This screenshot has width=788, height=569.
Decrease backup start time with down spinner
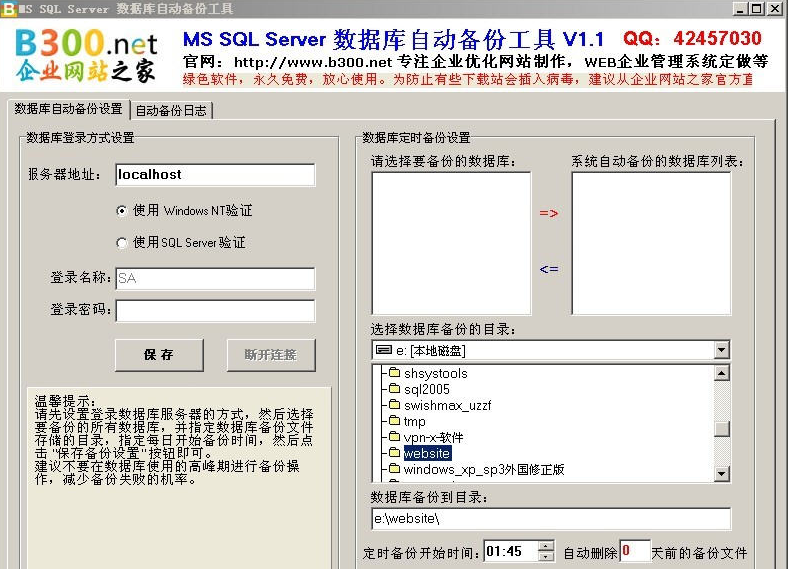[x=546, y=556]
